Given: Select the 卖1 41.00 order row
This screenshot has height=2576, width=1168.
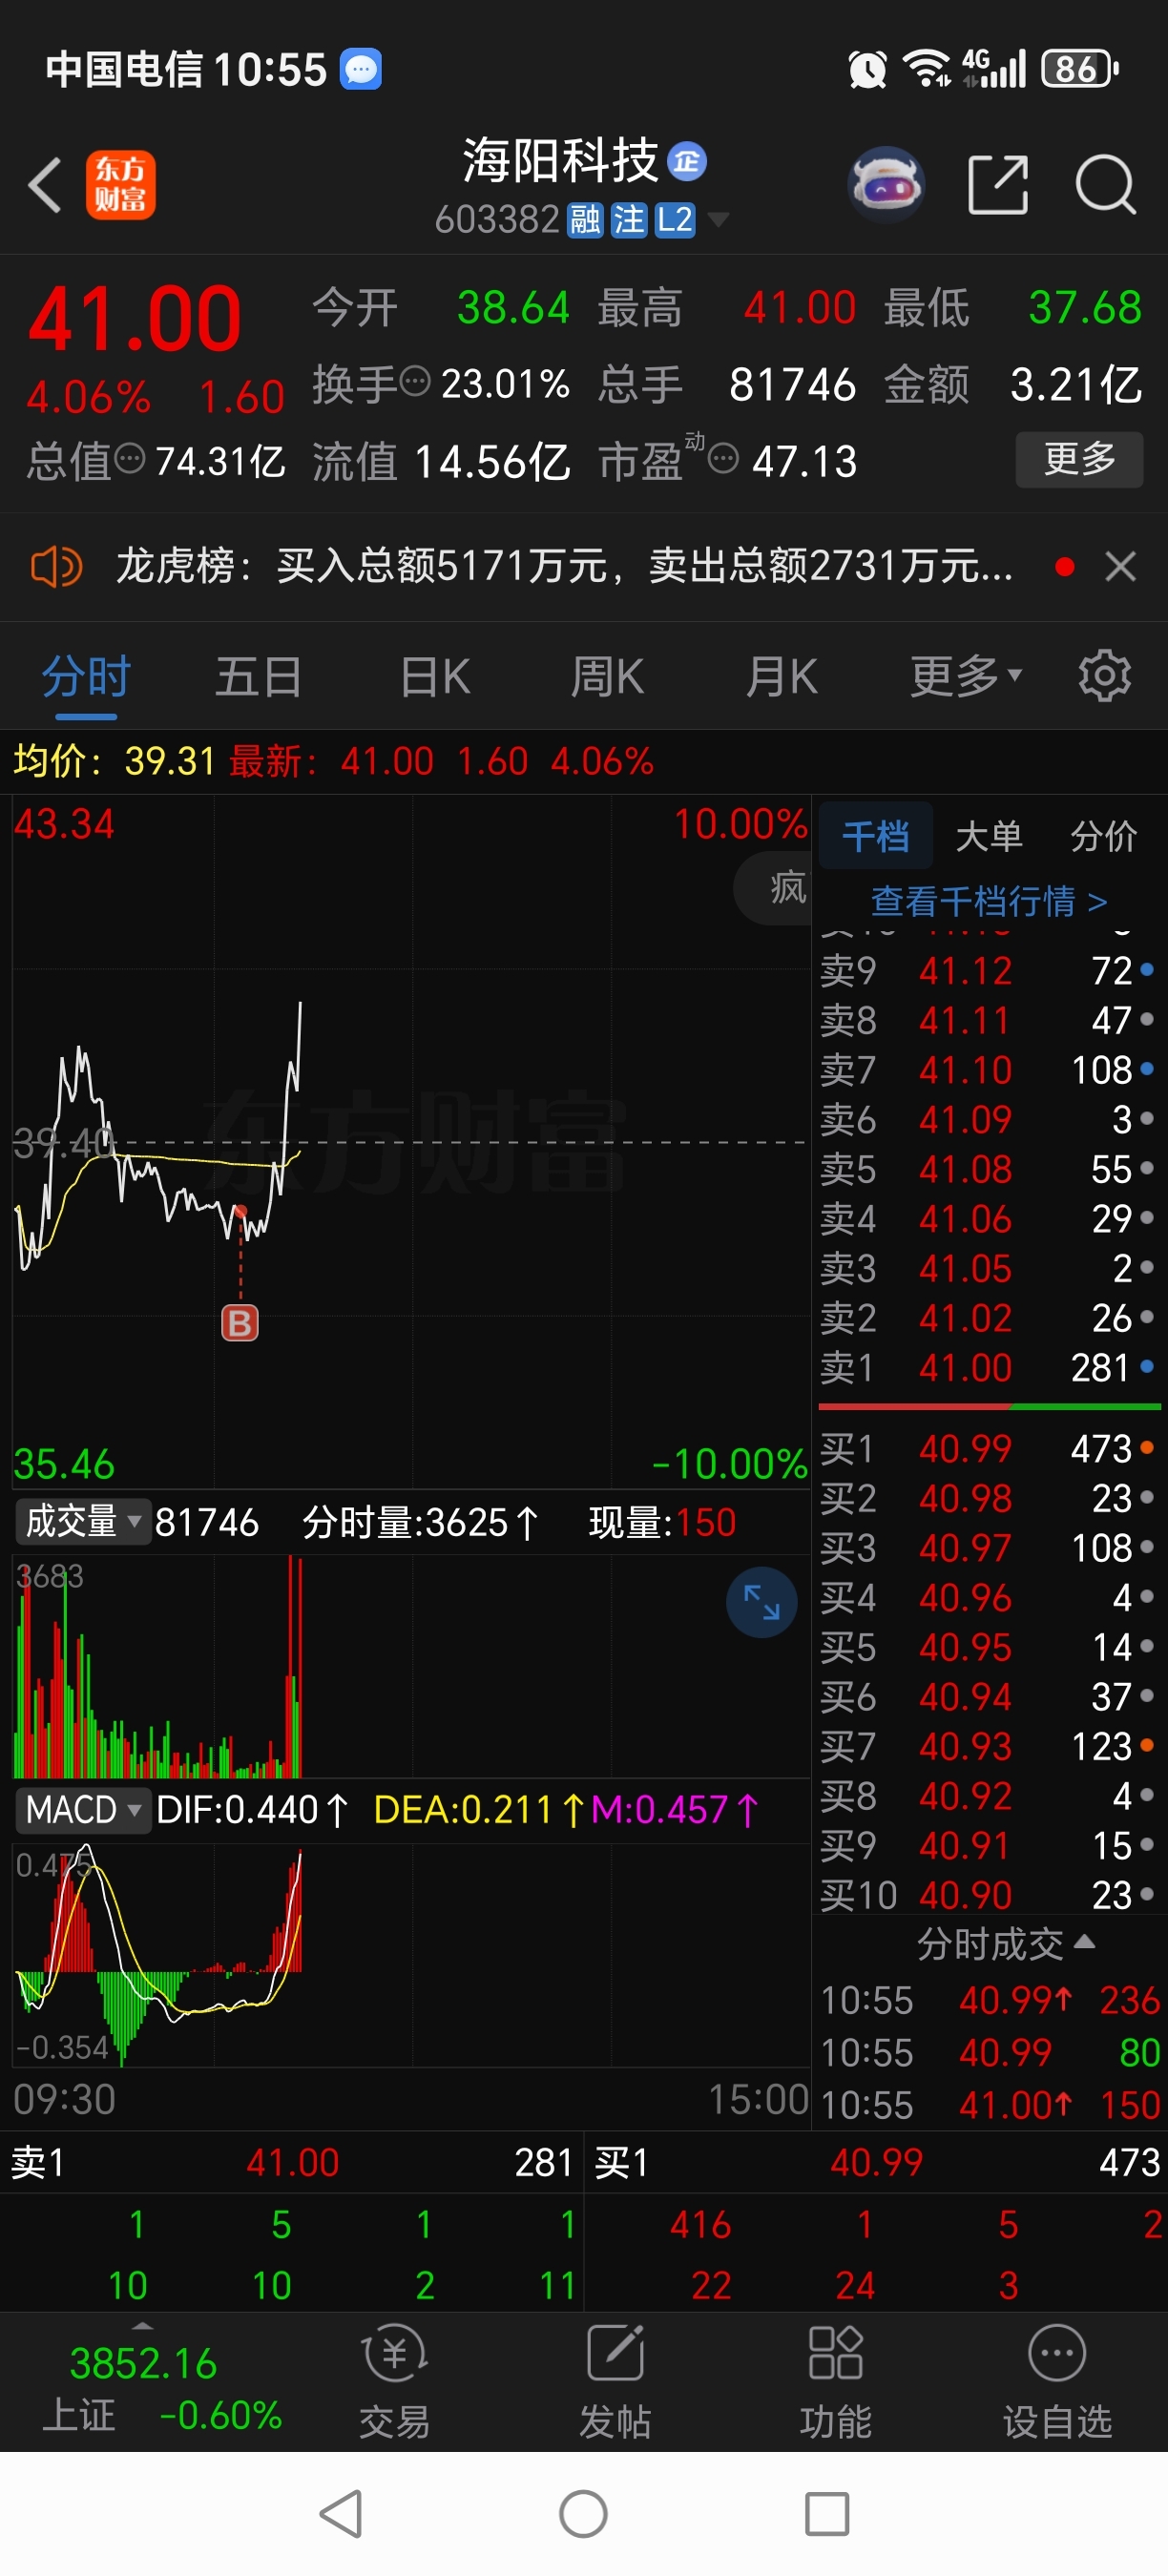Looking at the screenshot, I should (x=988, y=1367).
